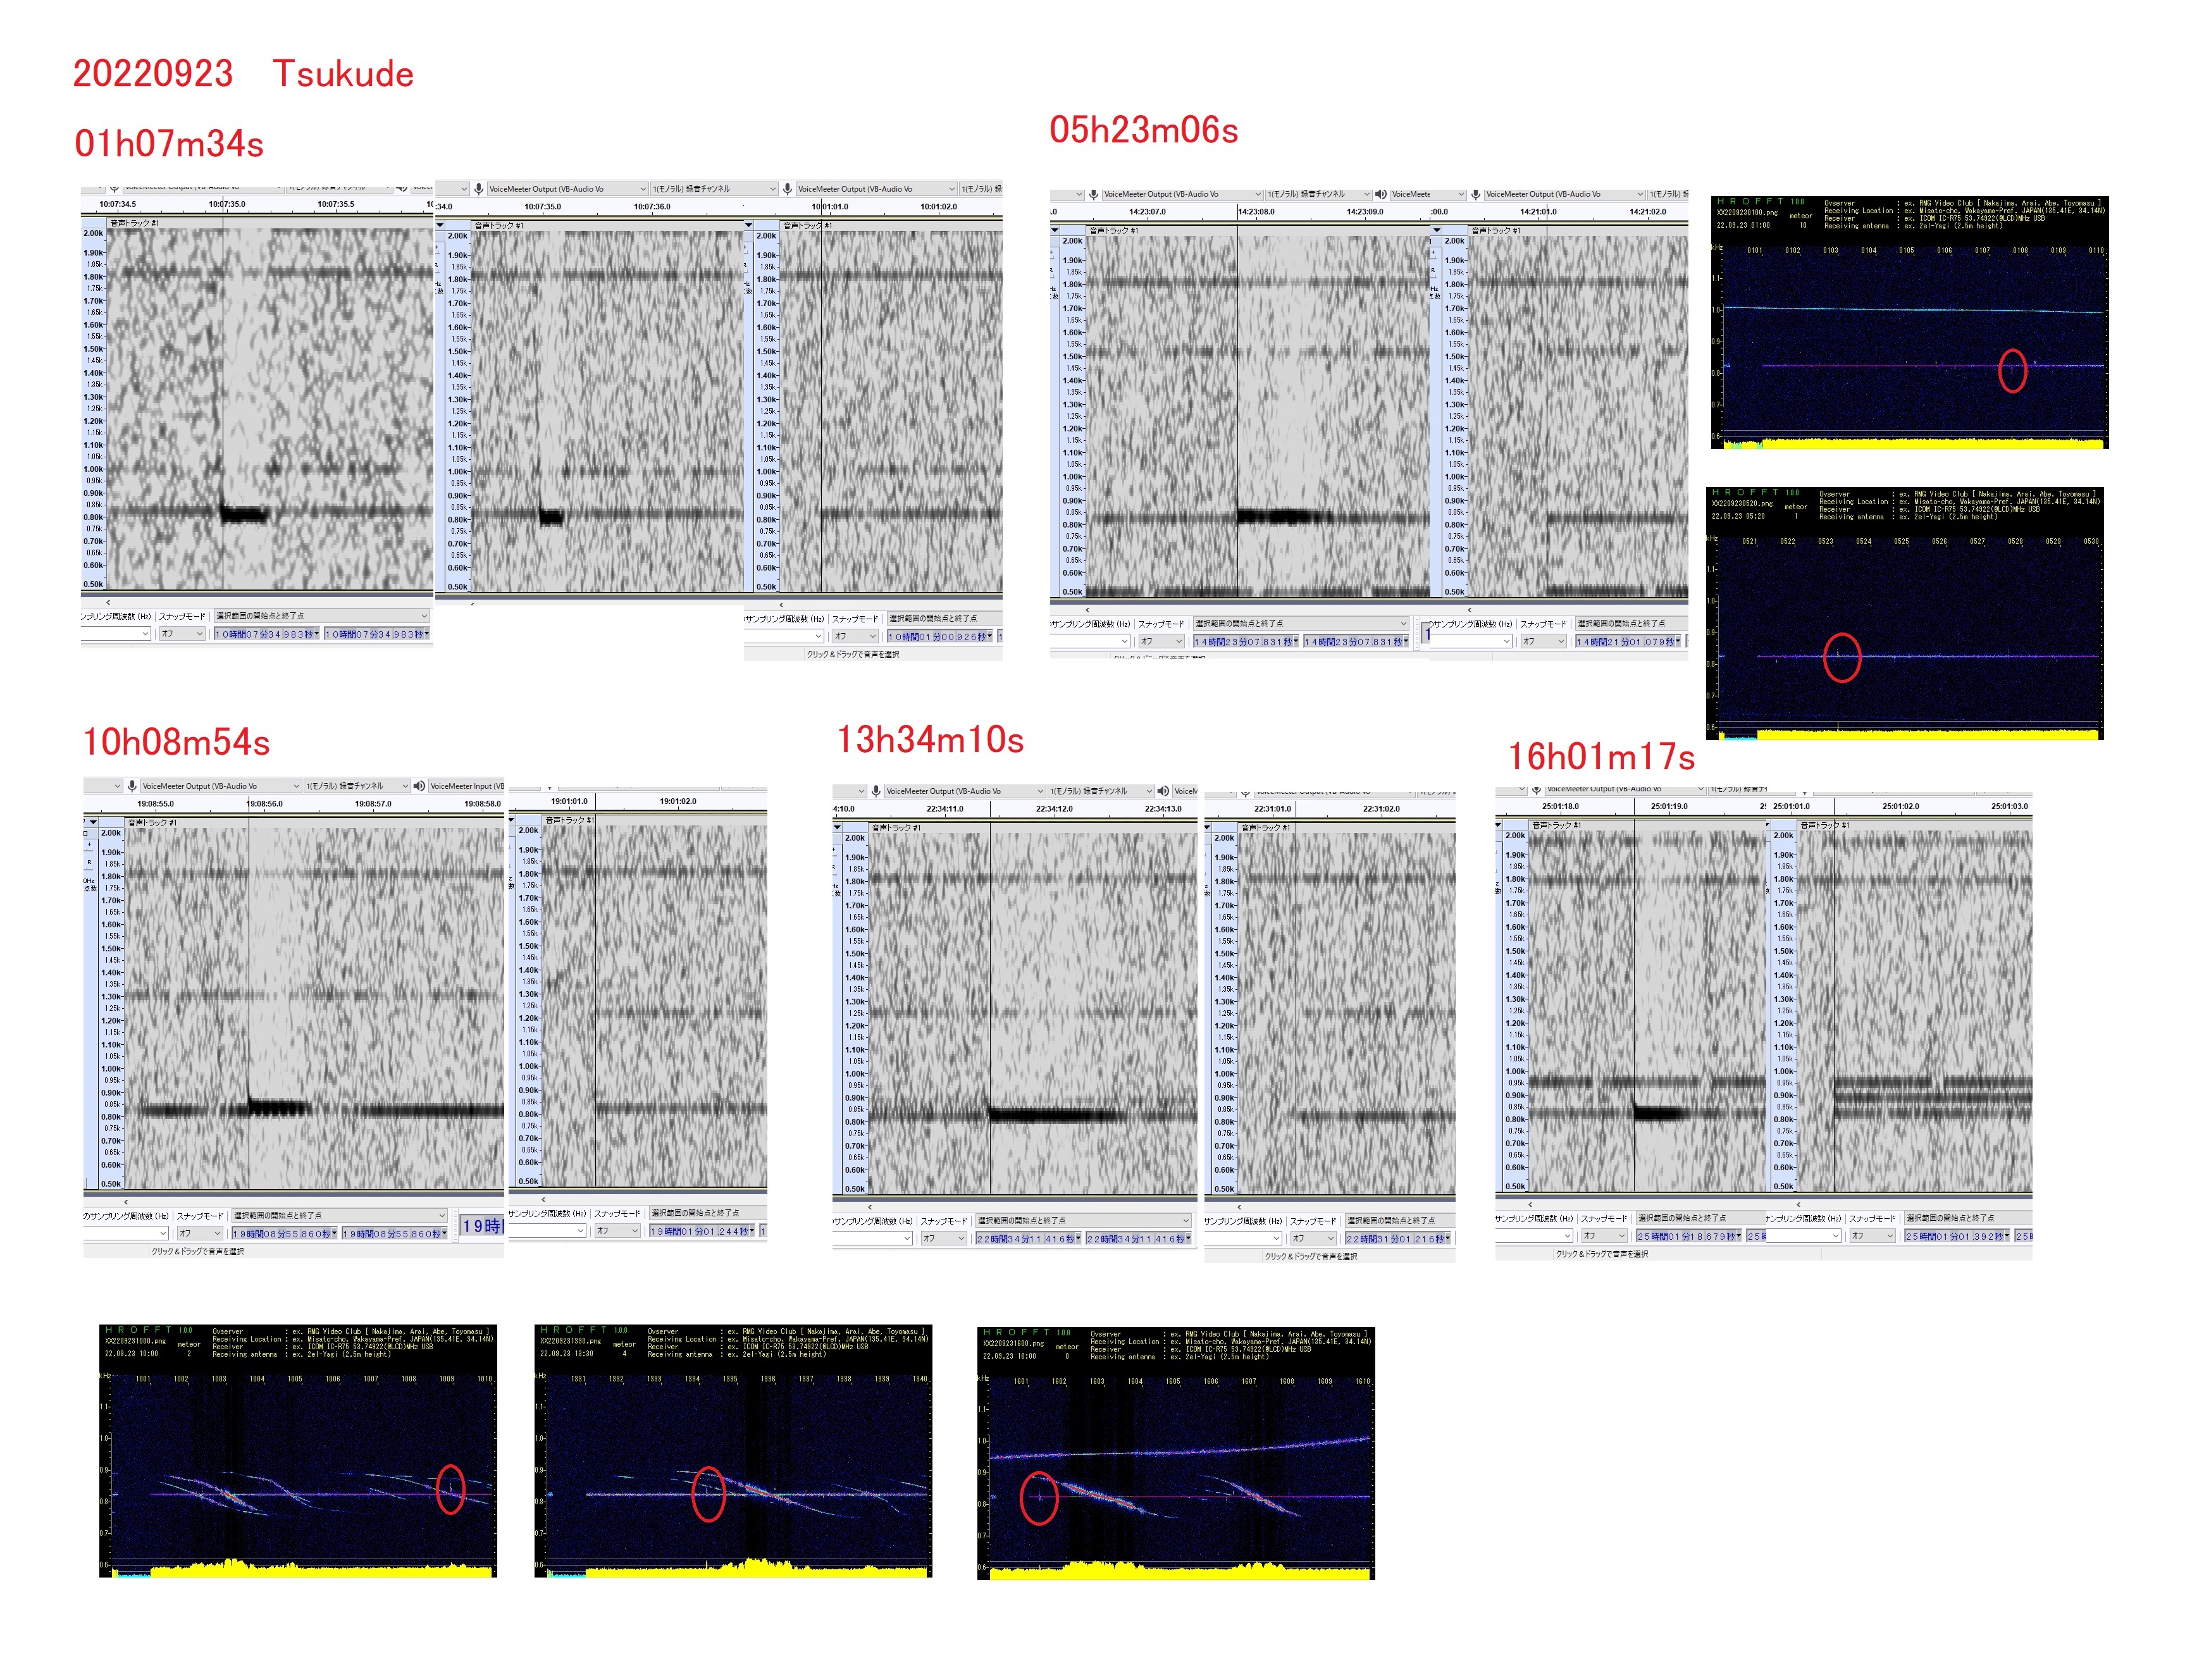Click speaker icon in 13h34m10s toolbar
This screenshot has width=2204, height=1680.
coord(1163,791)
